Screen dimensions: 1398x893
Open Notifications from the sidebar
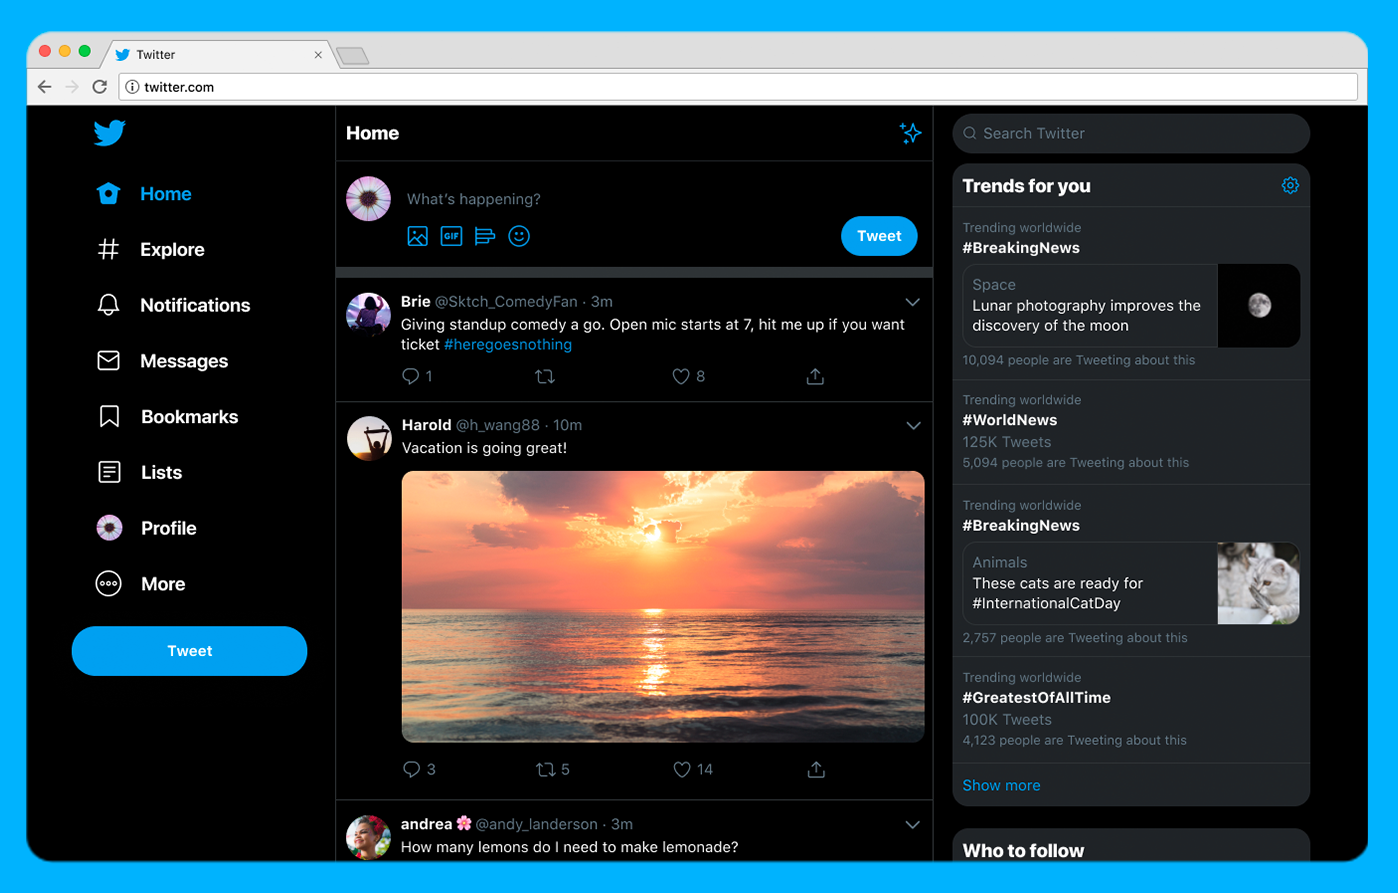173,305
